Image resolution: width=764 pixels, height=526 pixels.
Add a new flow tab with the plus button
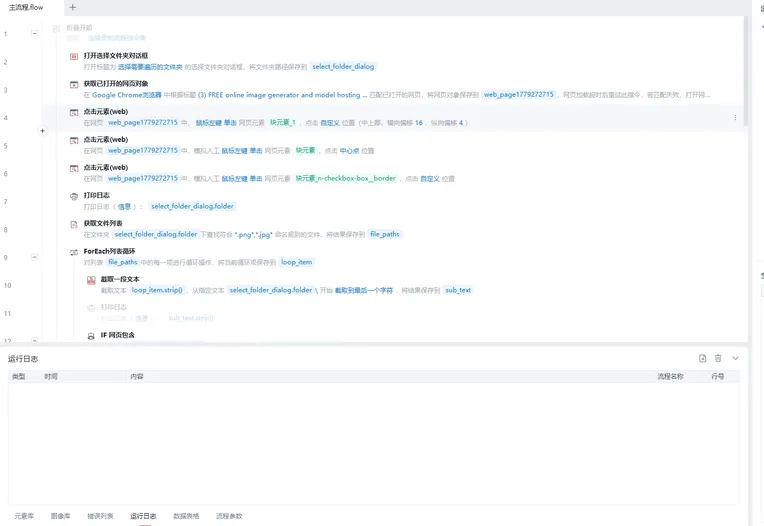(x=72, y=7)
